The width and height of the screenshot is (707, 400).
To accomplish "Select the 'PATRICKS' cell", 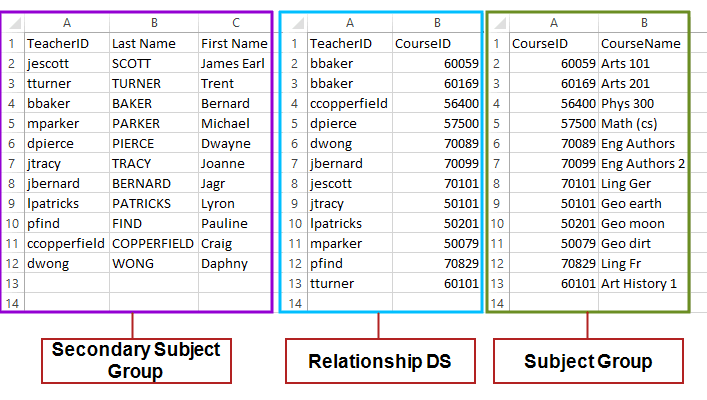I will (154, 203).
